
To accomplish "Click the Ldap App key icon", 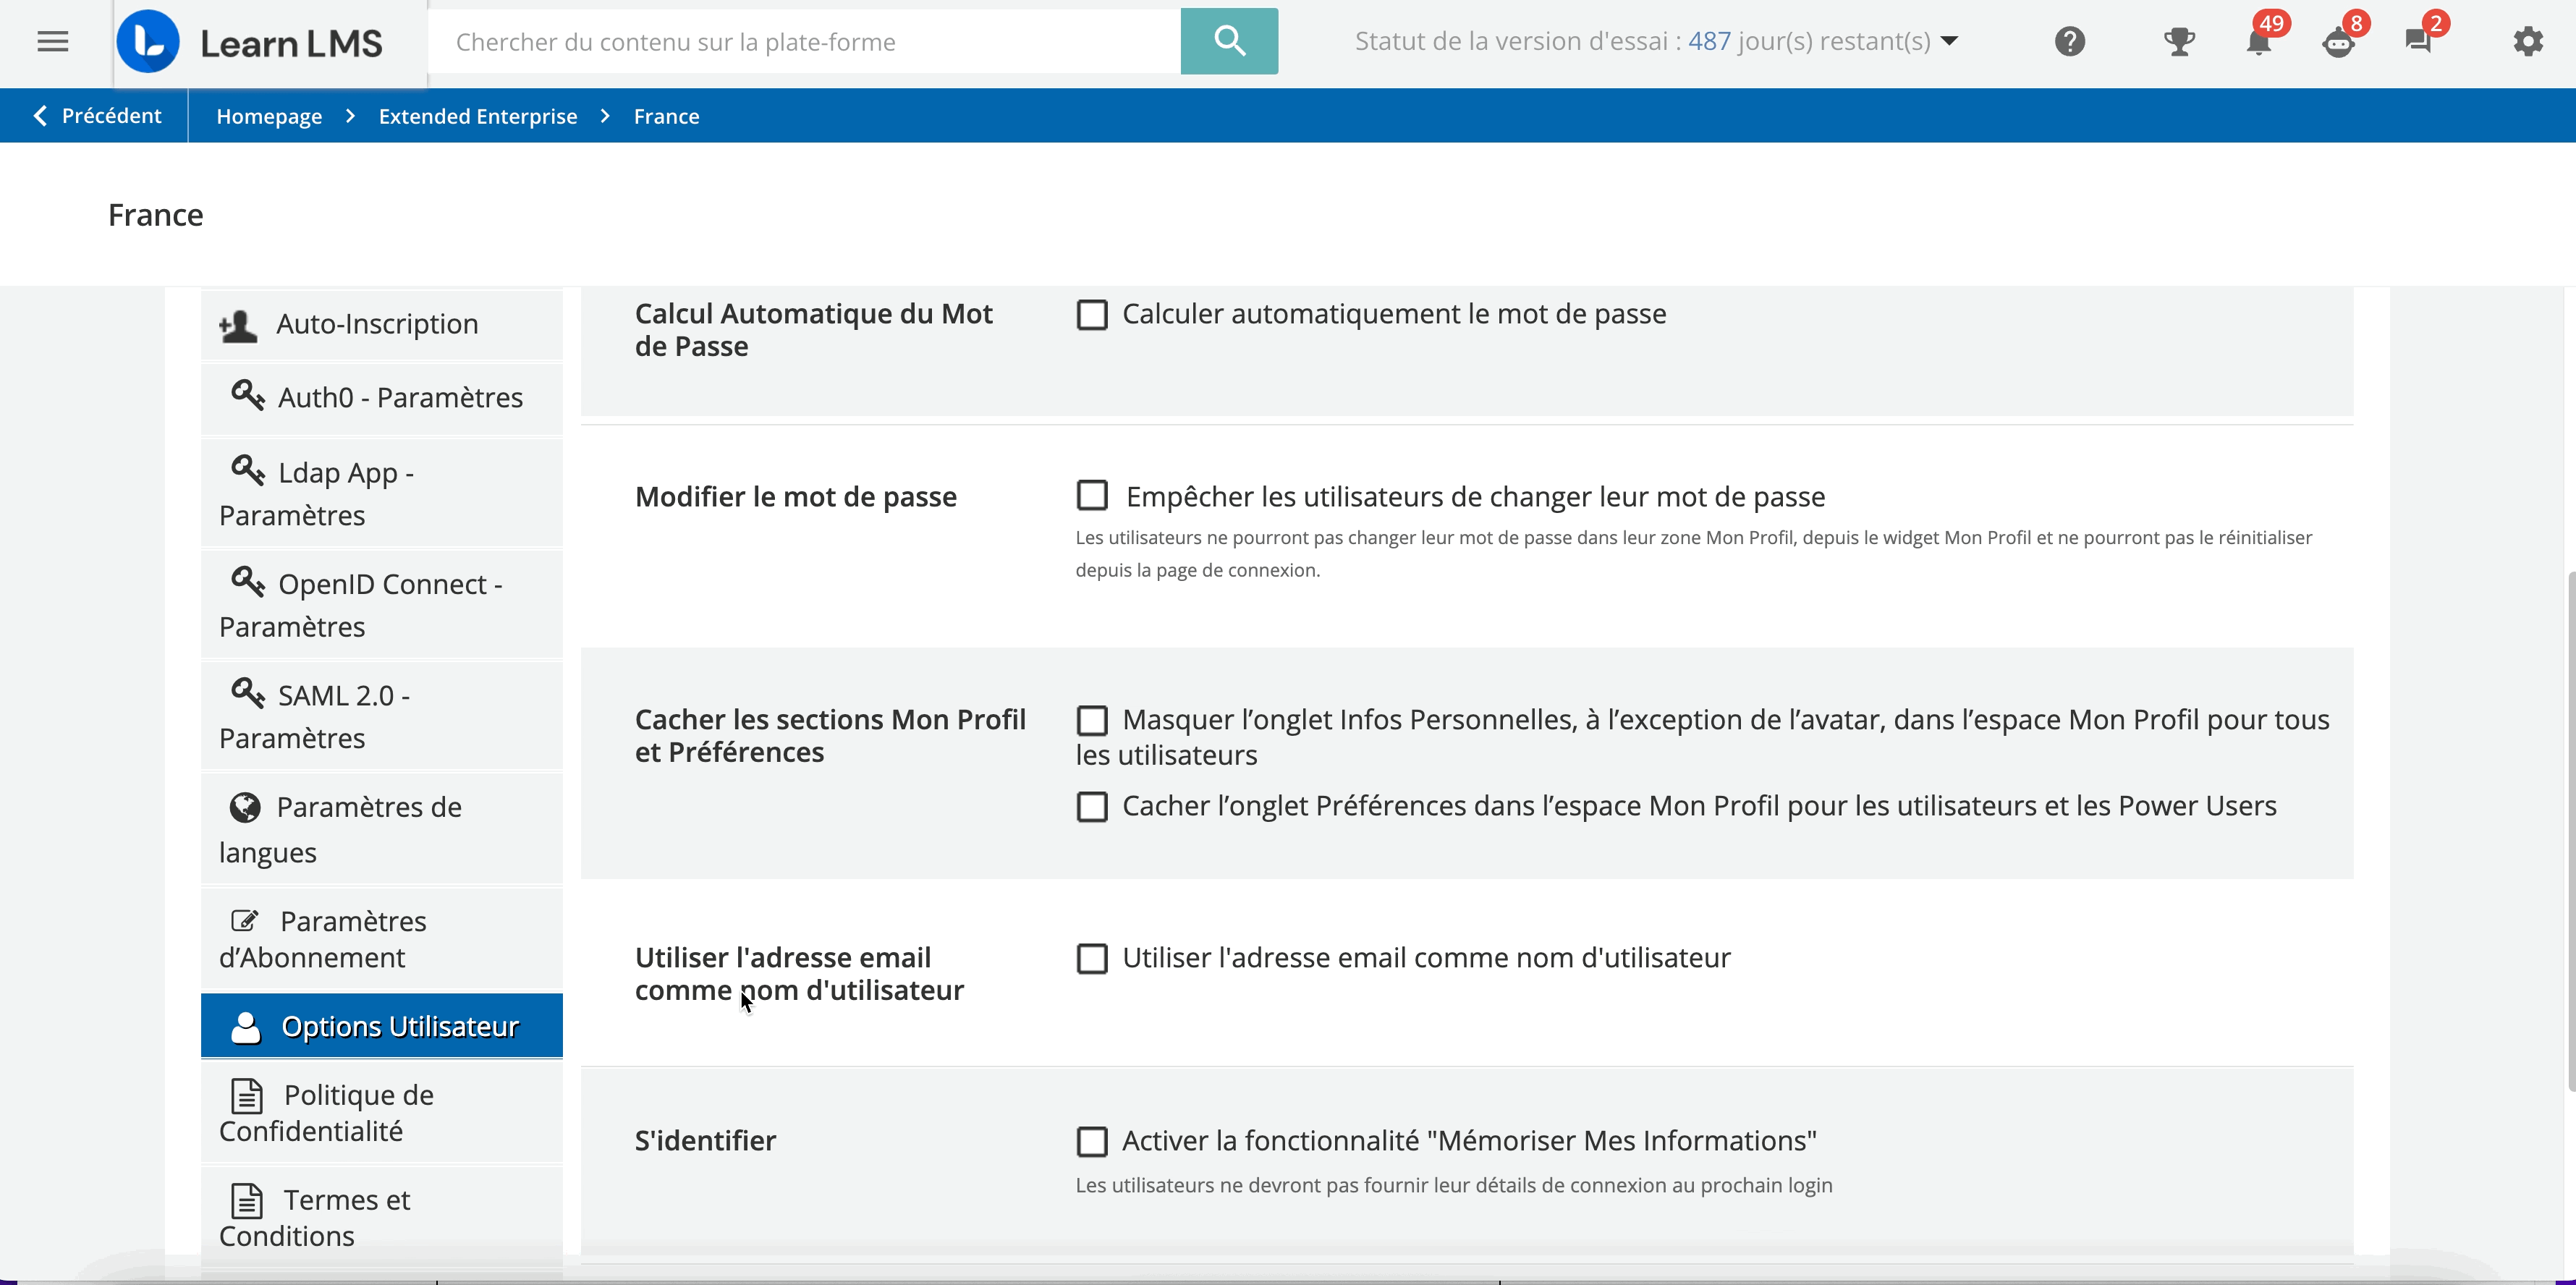I will tap(247, 470).
